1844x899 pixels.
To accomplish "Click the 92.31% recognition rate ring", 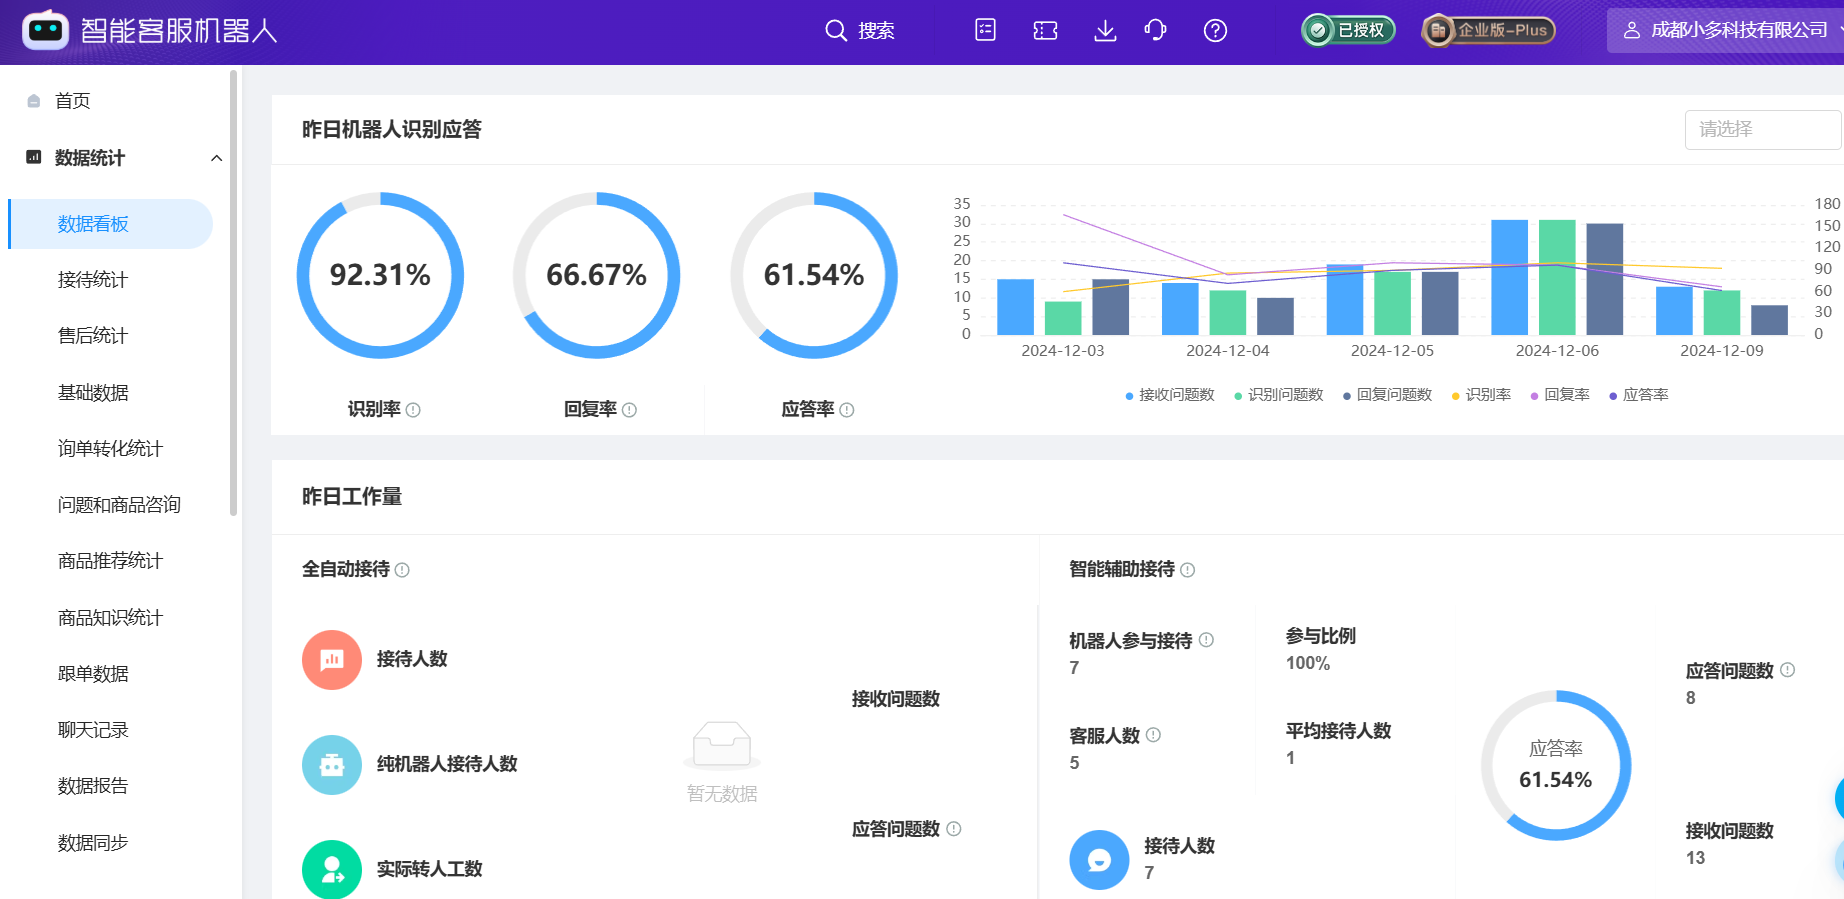I will 380,275.
